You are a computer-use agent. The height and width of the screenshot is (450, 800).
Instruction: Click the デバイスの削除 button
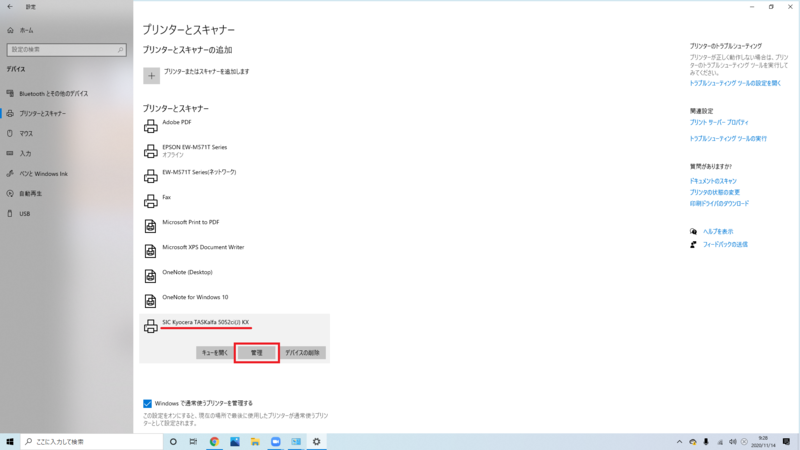(303, 353)
